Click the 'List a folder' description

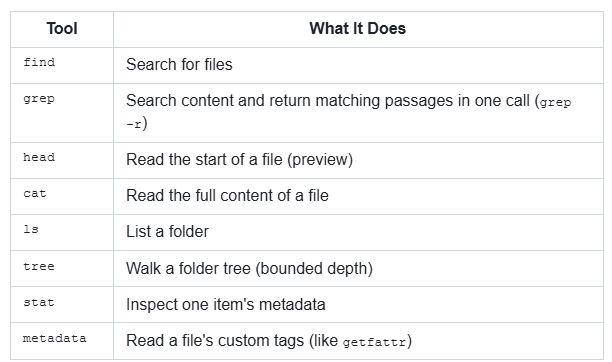click(167, 232)
